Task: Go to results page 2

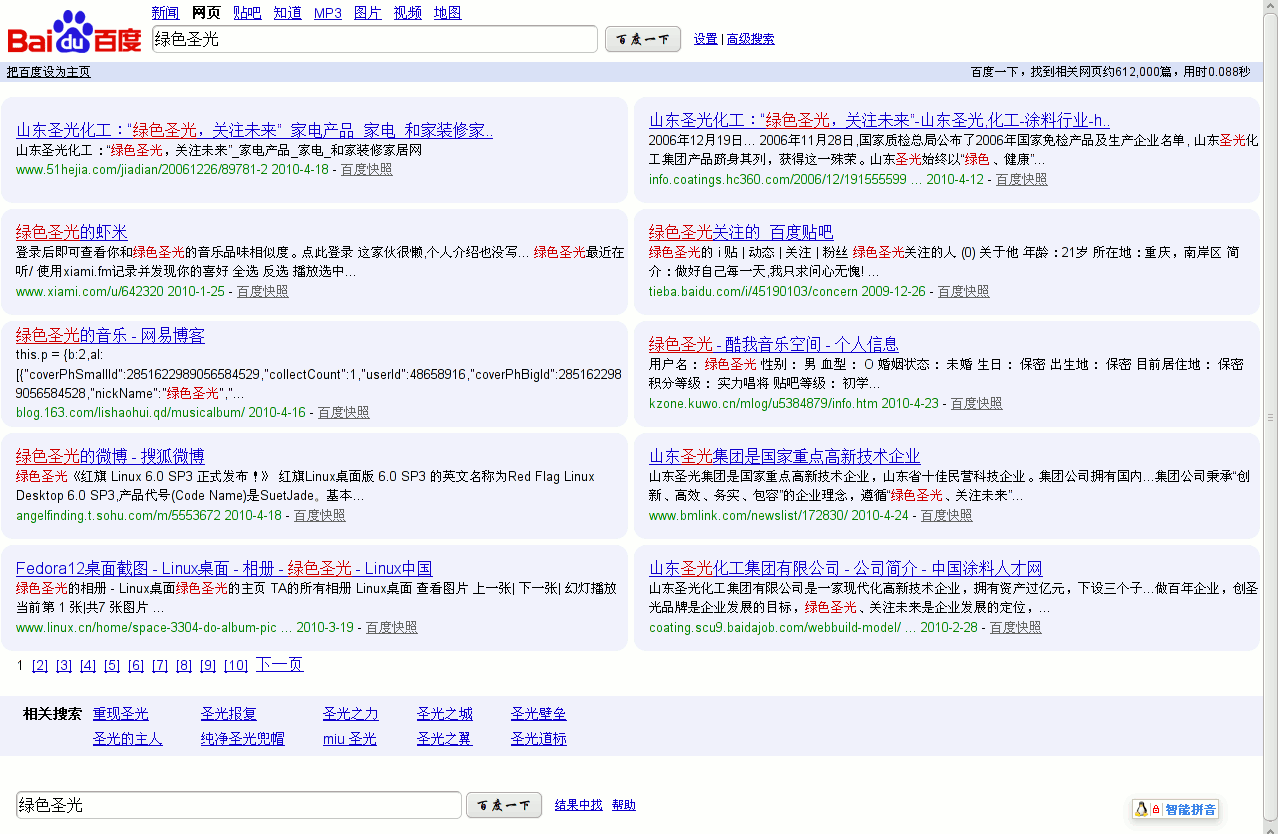Action: pos(40,666)
